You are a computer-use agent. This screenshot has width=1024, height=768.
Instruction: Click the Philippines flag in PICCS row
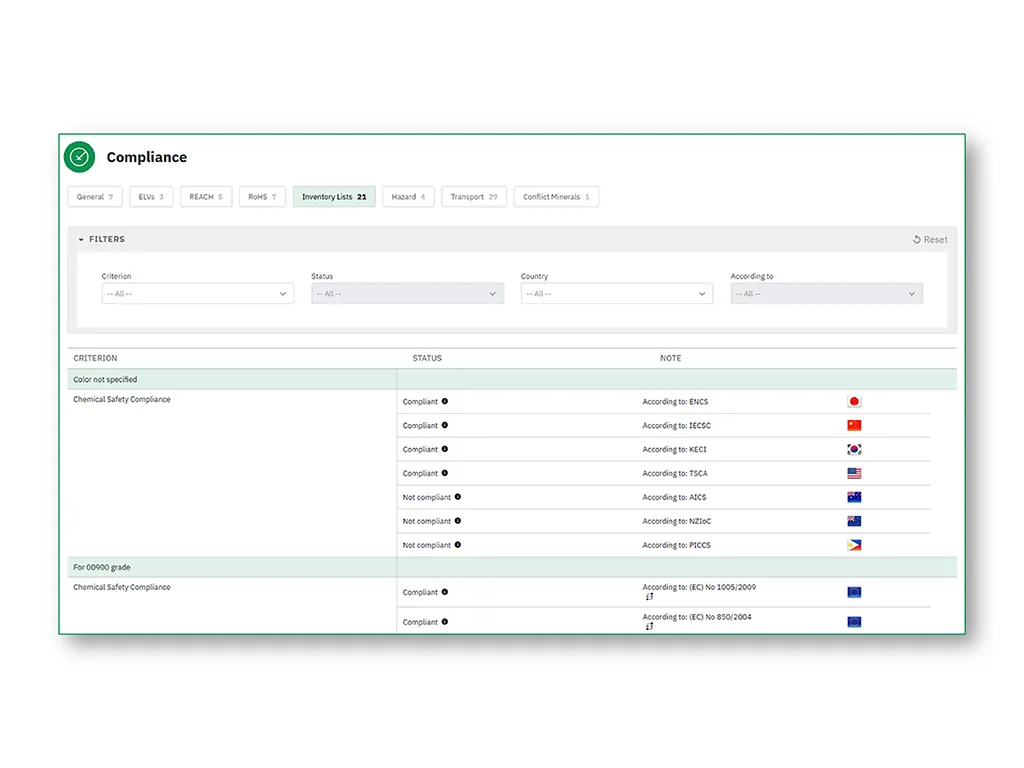(854, 545)
